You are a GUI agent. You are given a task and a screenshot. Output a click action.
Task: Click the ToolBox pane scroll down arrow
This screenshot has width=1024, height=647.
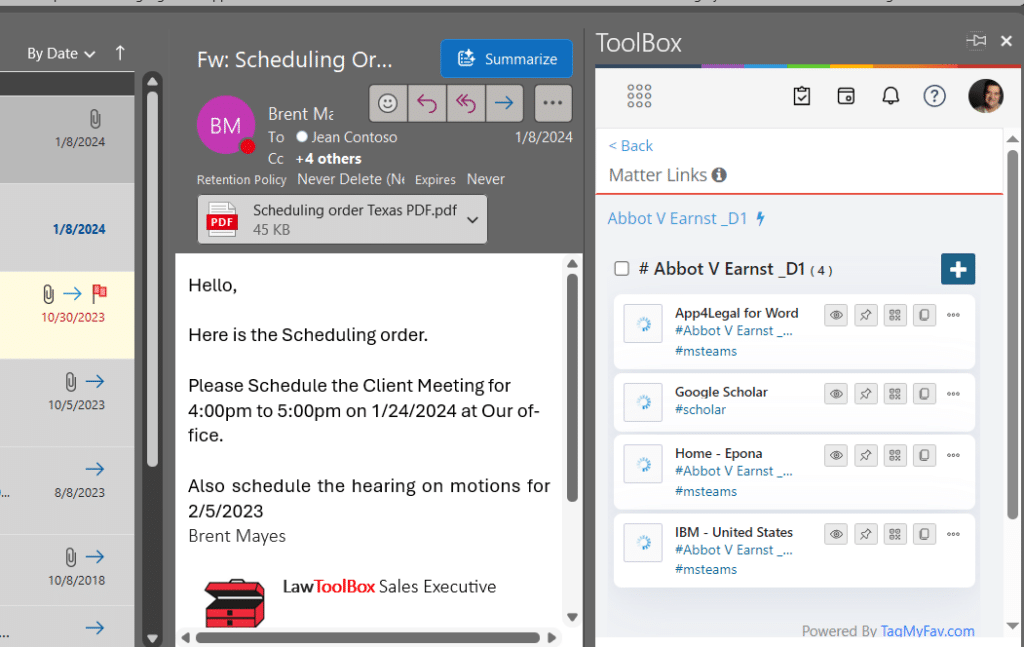[x=1012, y=625]
